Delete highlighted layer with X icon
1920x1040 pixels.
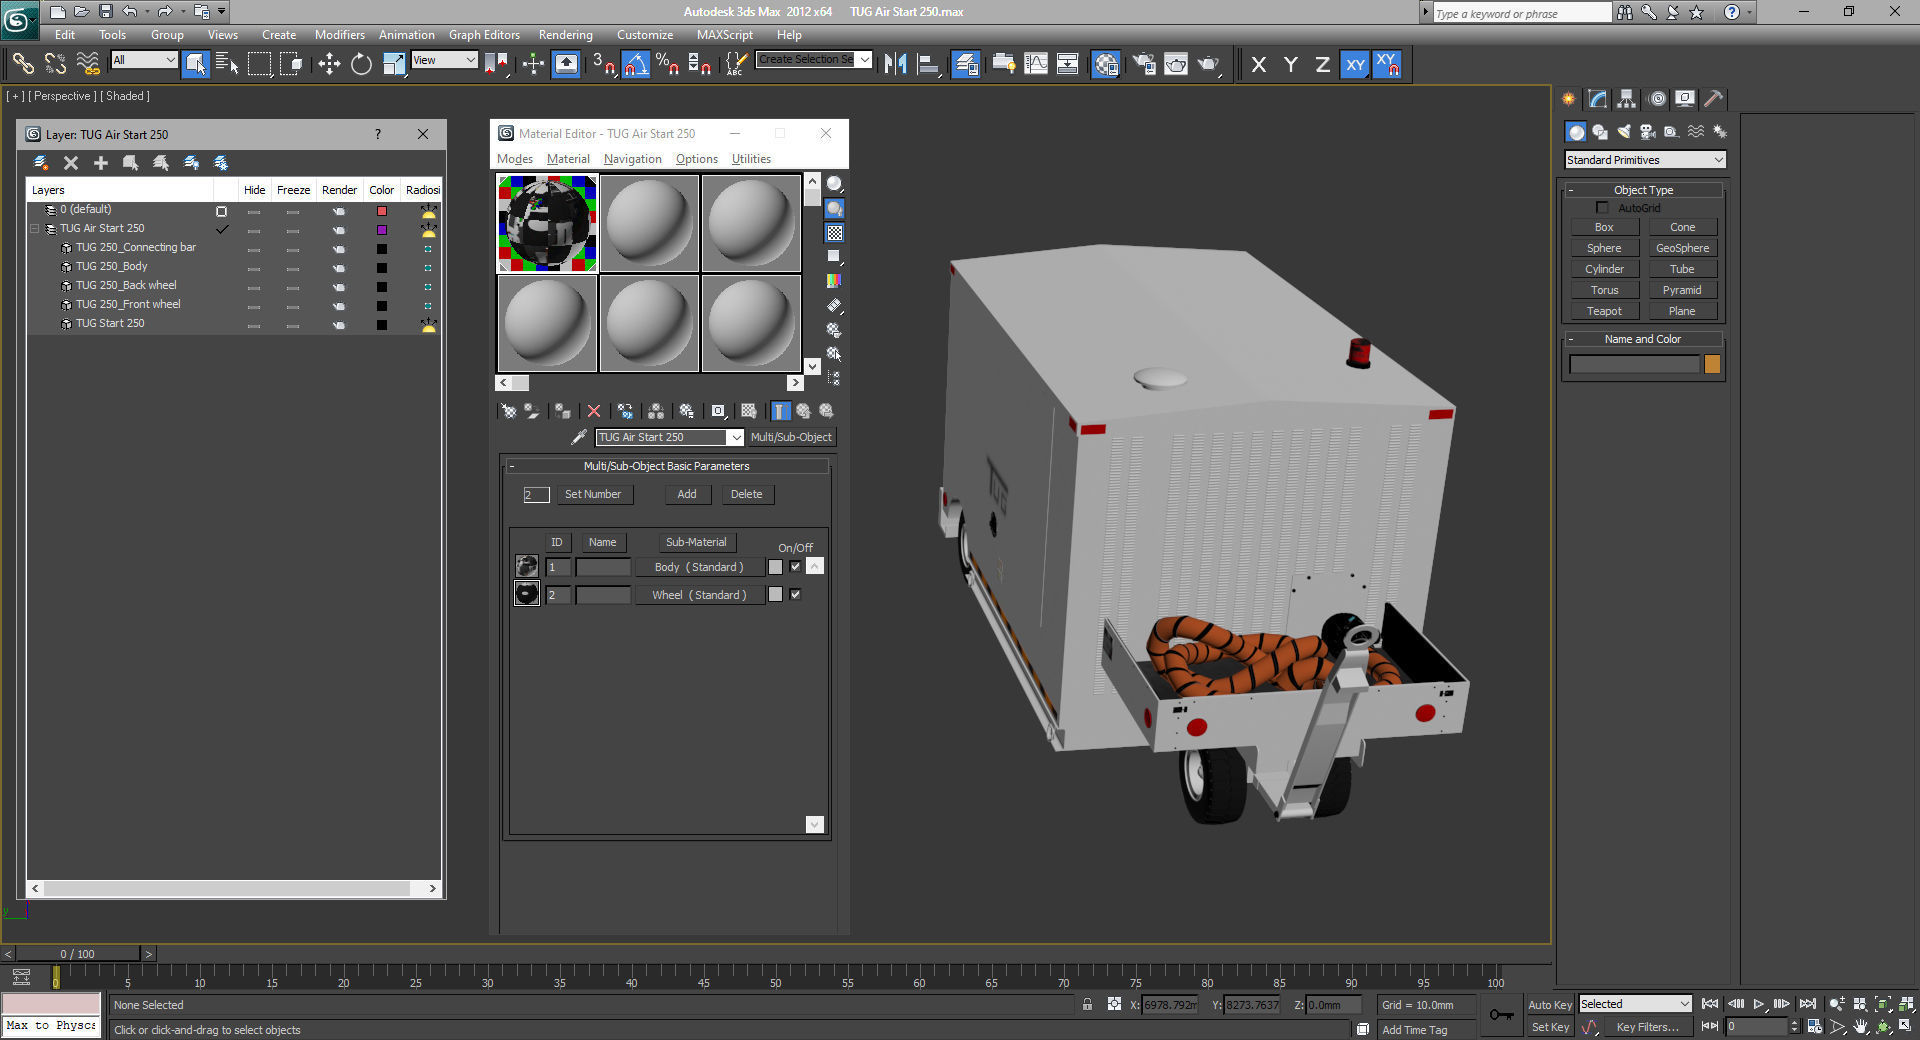(x=71, y=162)
